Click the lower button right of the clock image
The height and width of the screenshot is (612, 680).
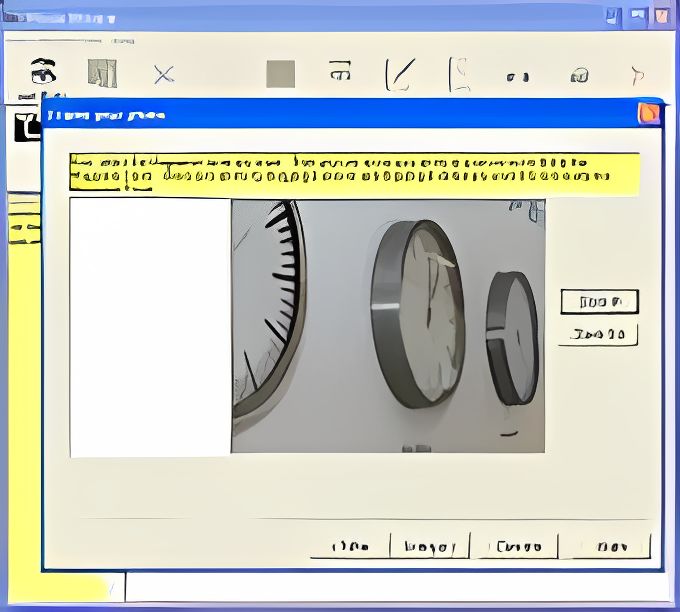(x=598, y=334)
